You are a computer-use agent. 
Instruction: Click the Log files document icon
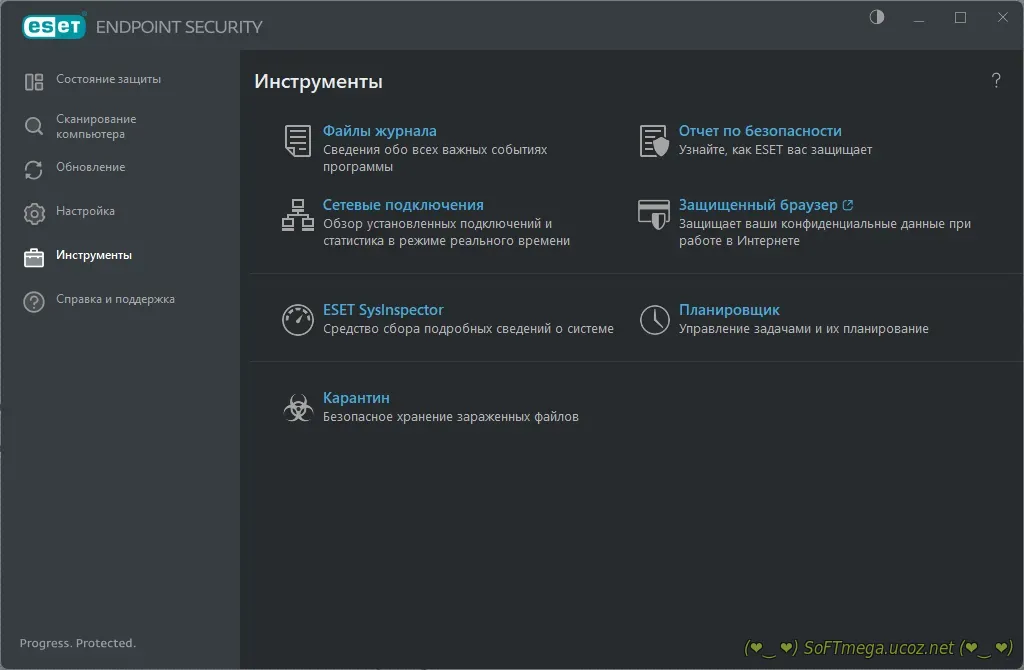click(297, 141)
